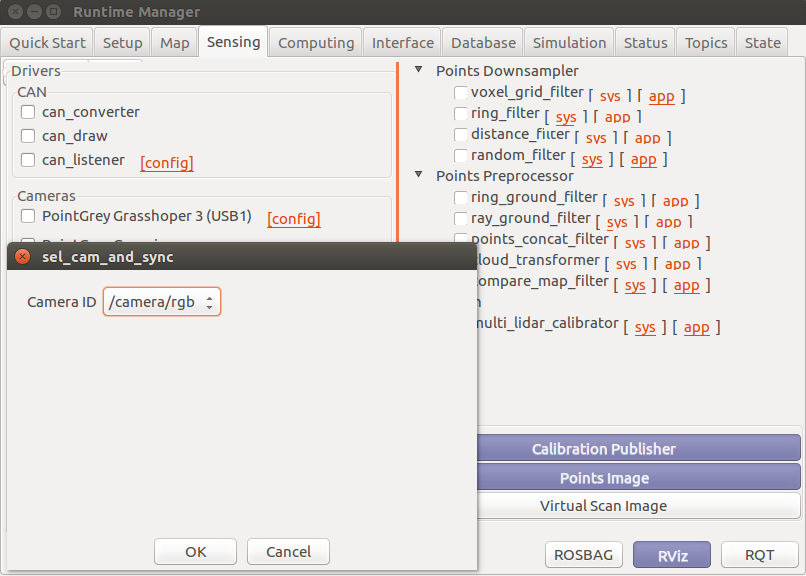Open app link for points_concat_filter

click(686, 243)
